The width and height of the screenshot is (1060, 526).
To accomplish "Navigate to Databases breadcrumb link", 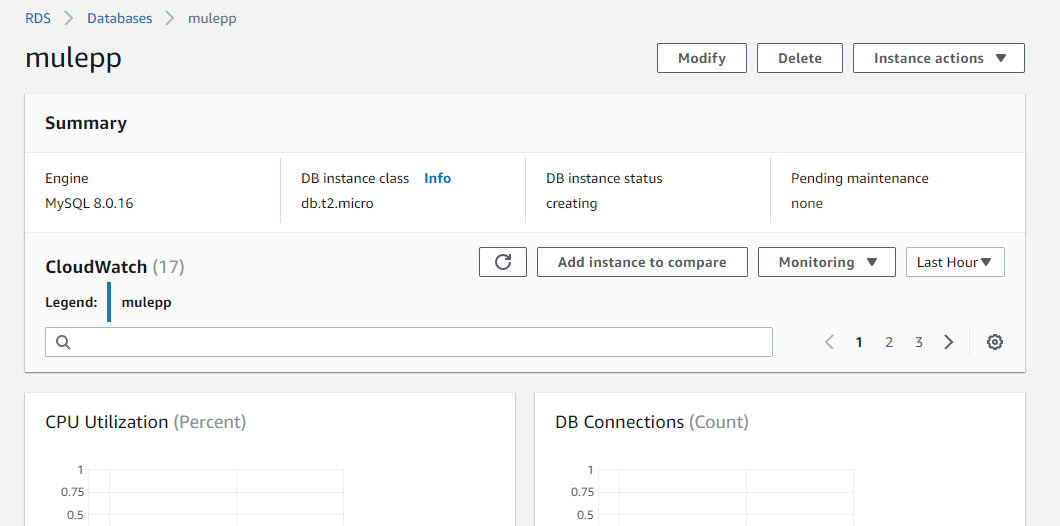I will point(120,18).
